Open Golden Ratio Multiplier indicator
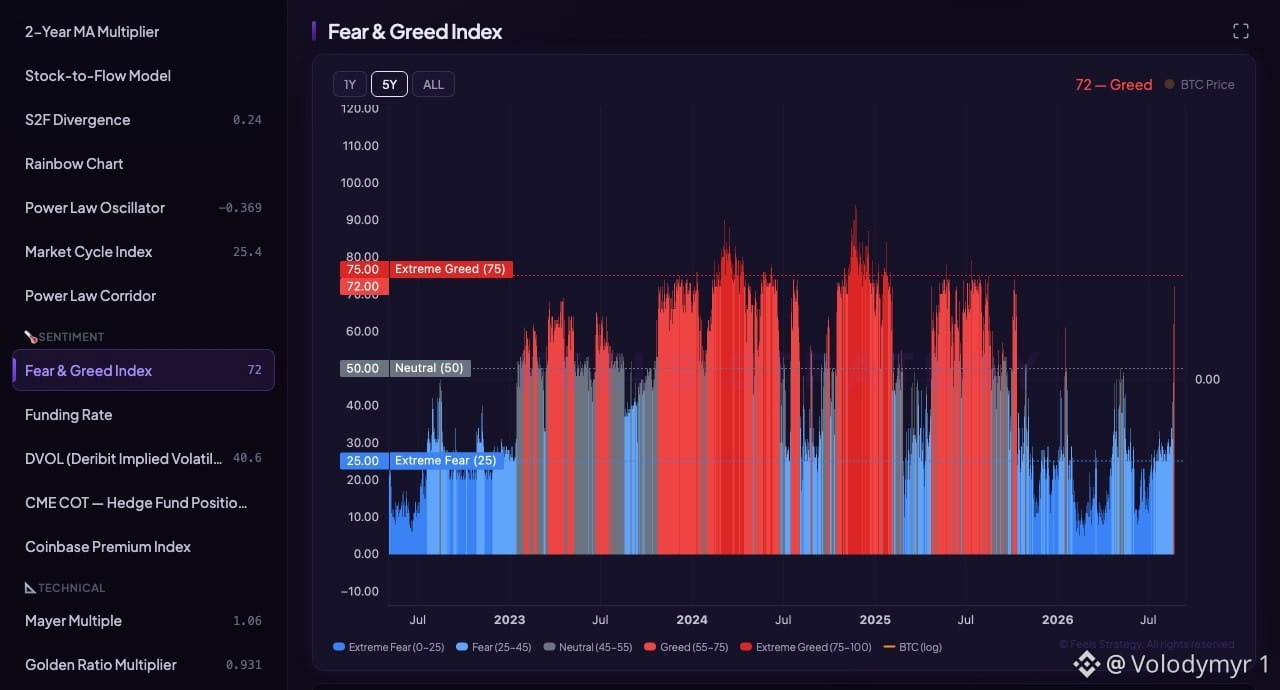Screen dimensions: 1280x690 pos(143,665)
